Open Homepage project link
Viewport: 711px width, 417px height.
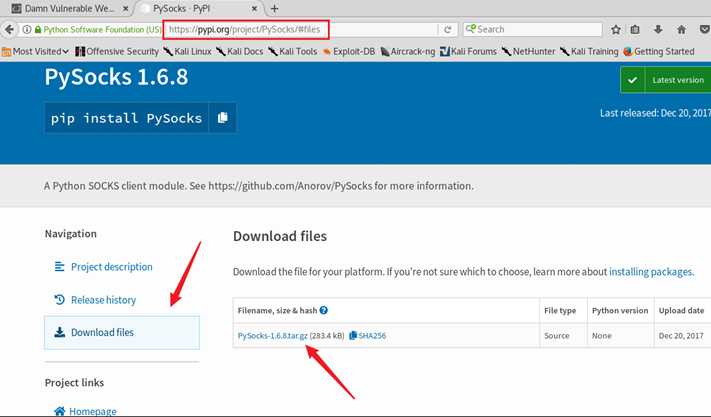coord(93,411)
